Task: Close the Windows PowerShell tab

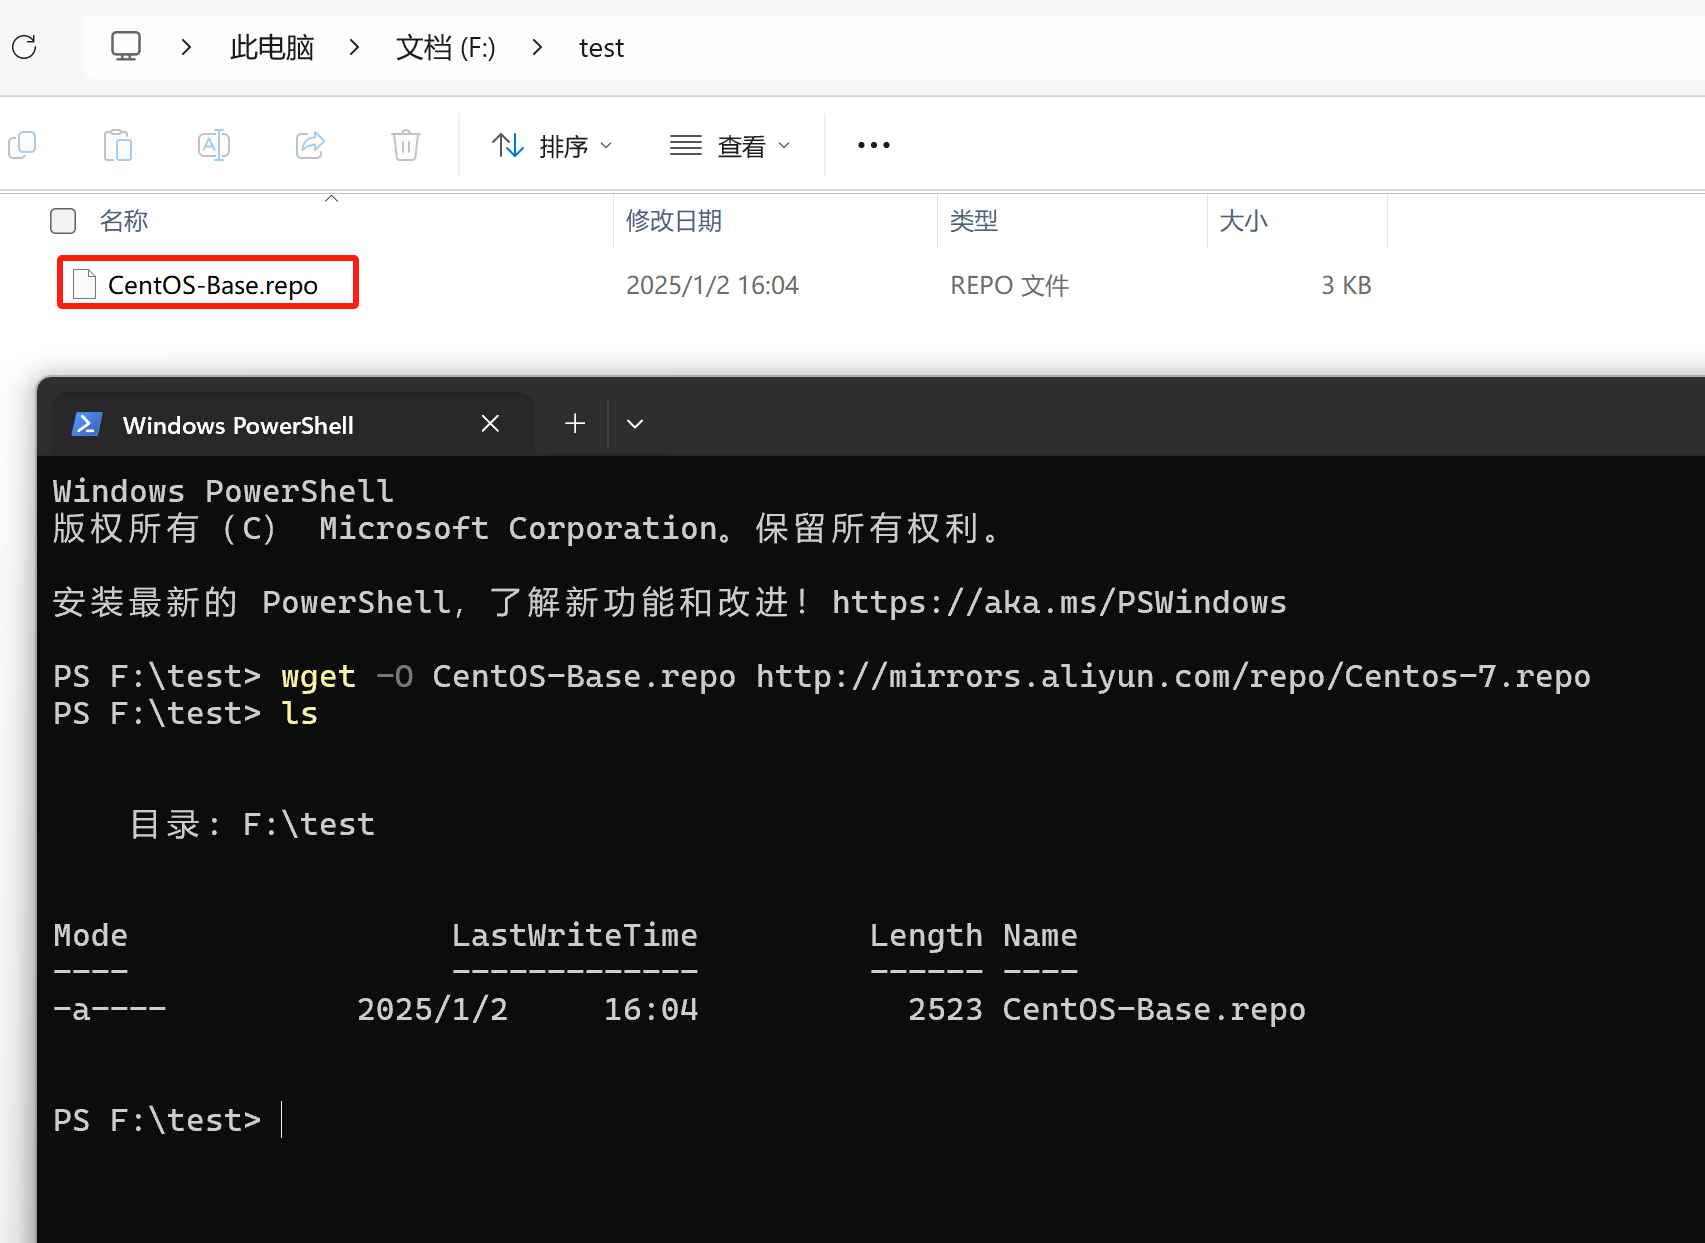Action: pyautogui.click(x=490, y=424)
